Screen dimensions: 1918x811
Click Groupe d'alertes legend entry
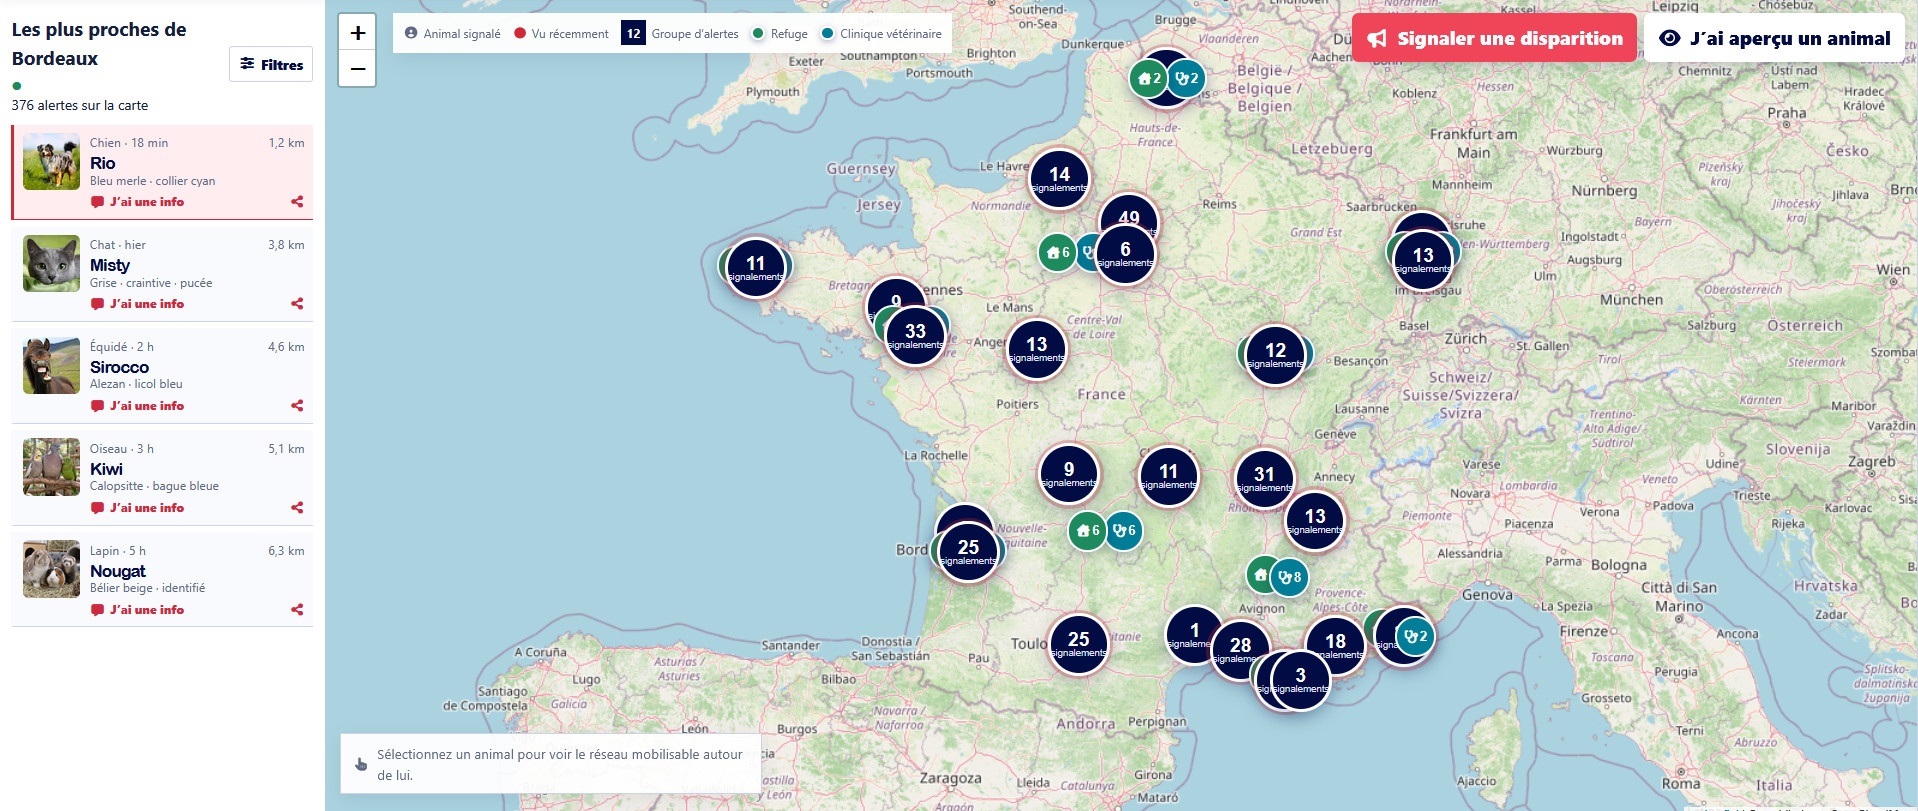tap(680, 34)
